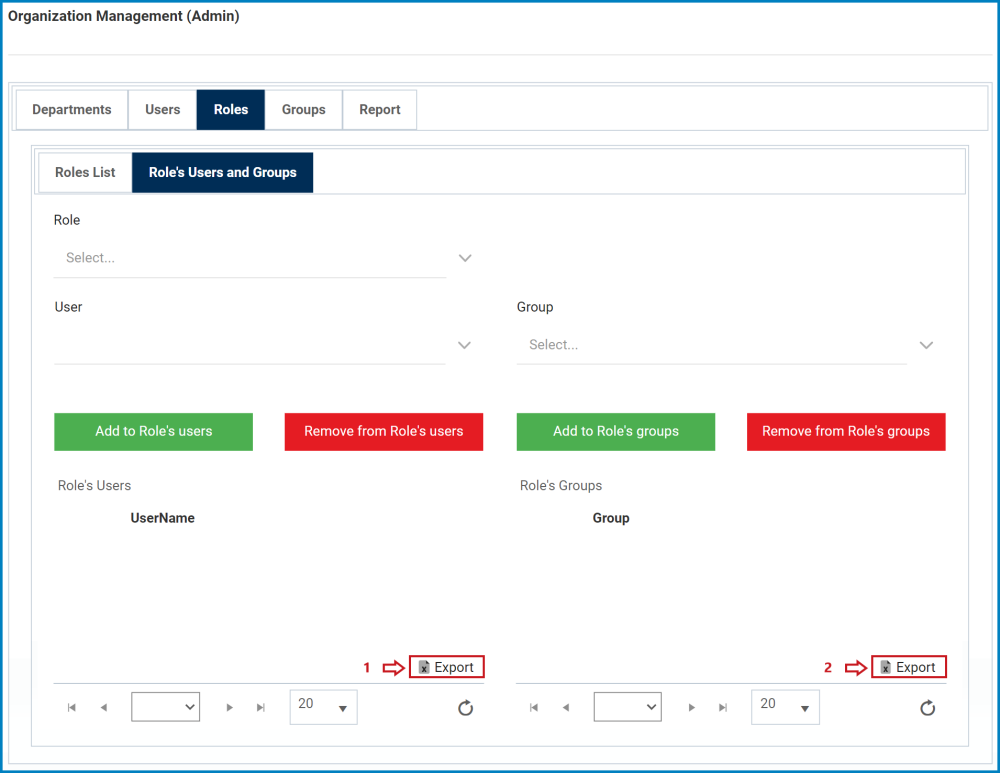The height and width of the screenshot is (773, 1000).
Task: Click Export under the Role's Users grid
Action: (x=446, y=667)
